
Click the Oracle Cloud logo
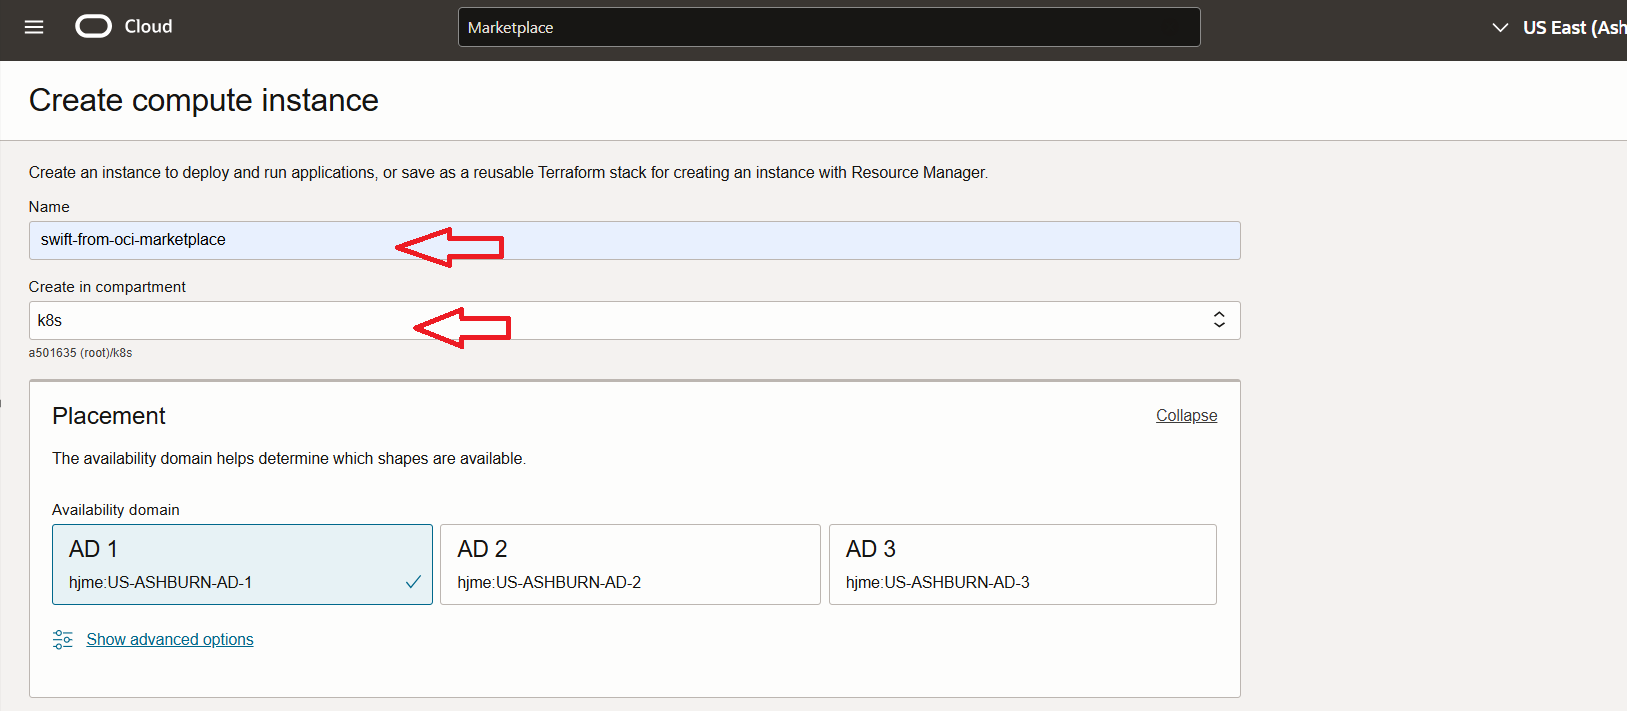coord(94,27)
